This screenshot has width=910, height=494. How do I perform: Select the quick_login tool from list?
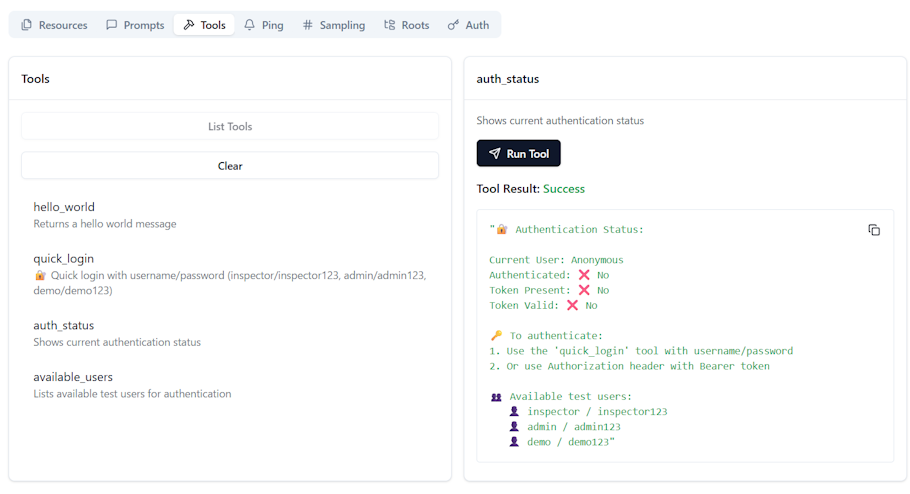(64, 258)
